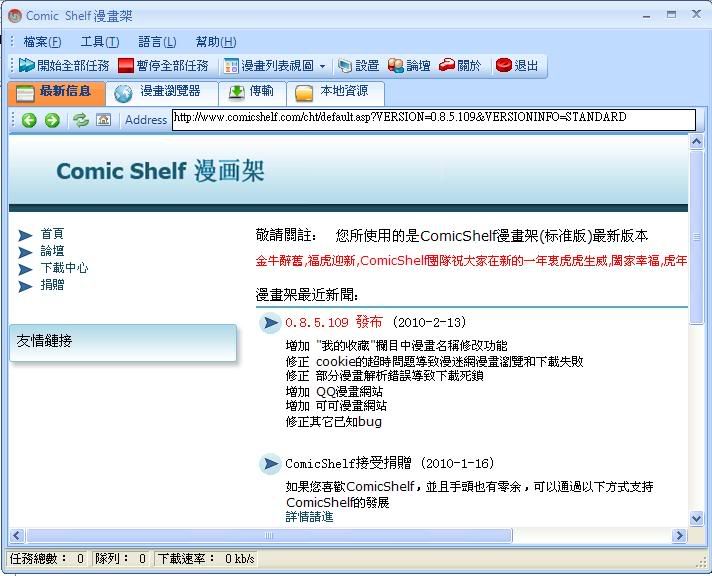
Task: Click the About (關於) toolbar button
Action: tap(460, 66)
